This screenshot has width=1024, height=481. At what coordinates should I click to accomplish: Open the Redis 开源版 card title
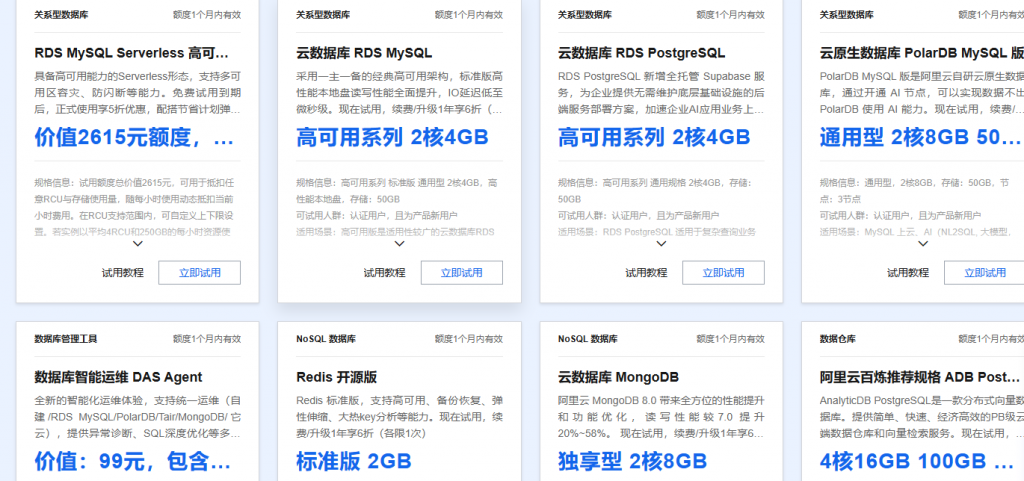click(337, 377)
